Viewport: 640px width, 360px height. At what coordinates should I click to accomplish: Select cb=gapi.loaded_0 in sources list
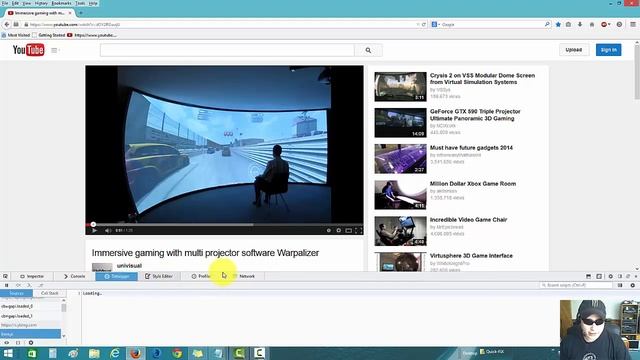click(x=30, y=306)
